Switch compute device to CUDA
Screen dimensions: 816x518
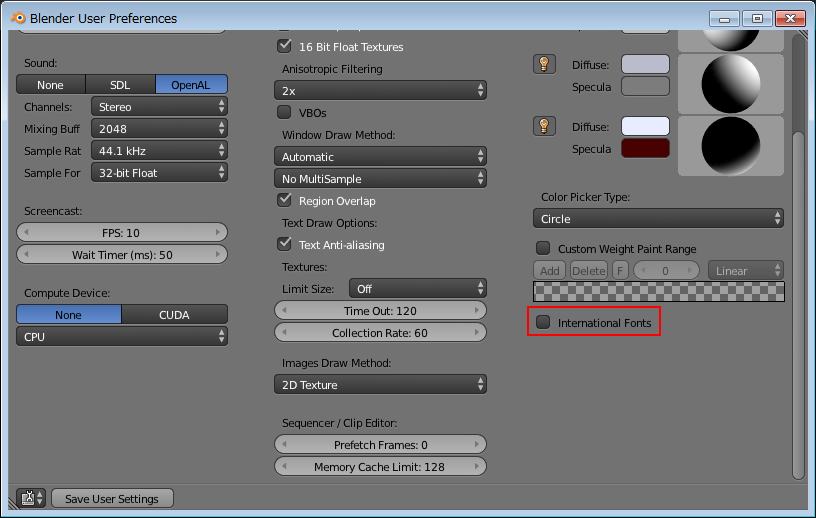coord(174,314)
